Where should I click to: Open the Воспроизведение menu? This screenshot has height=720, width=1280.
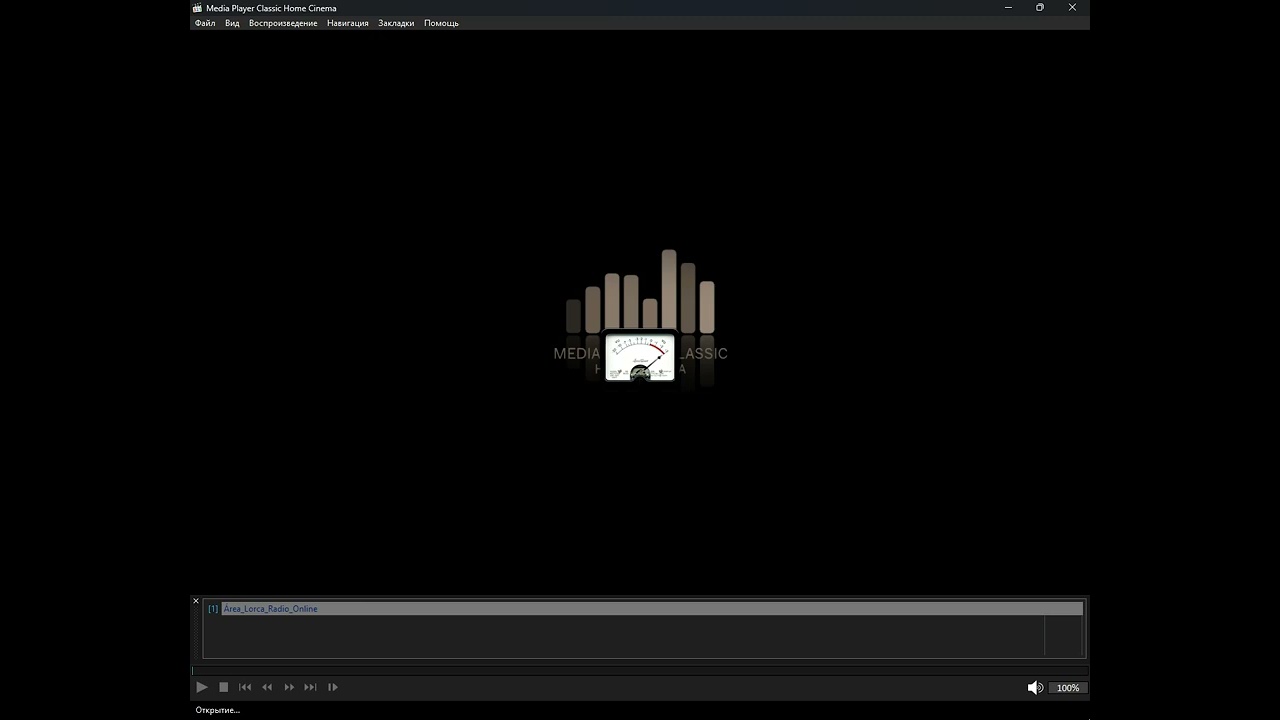(x=283, y=23)
